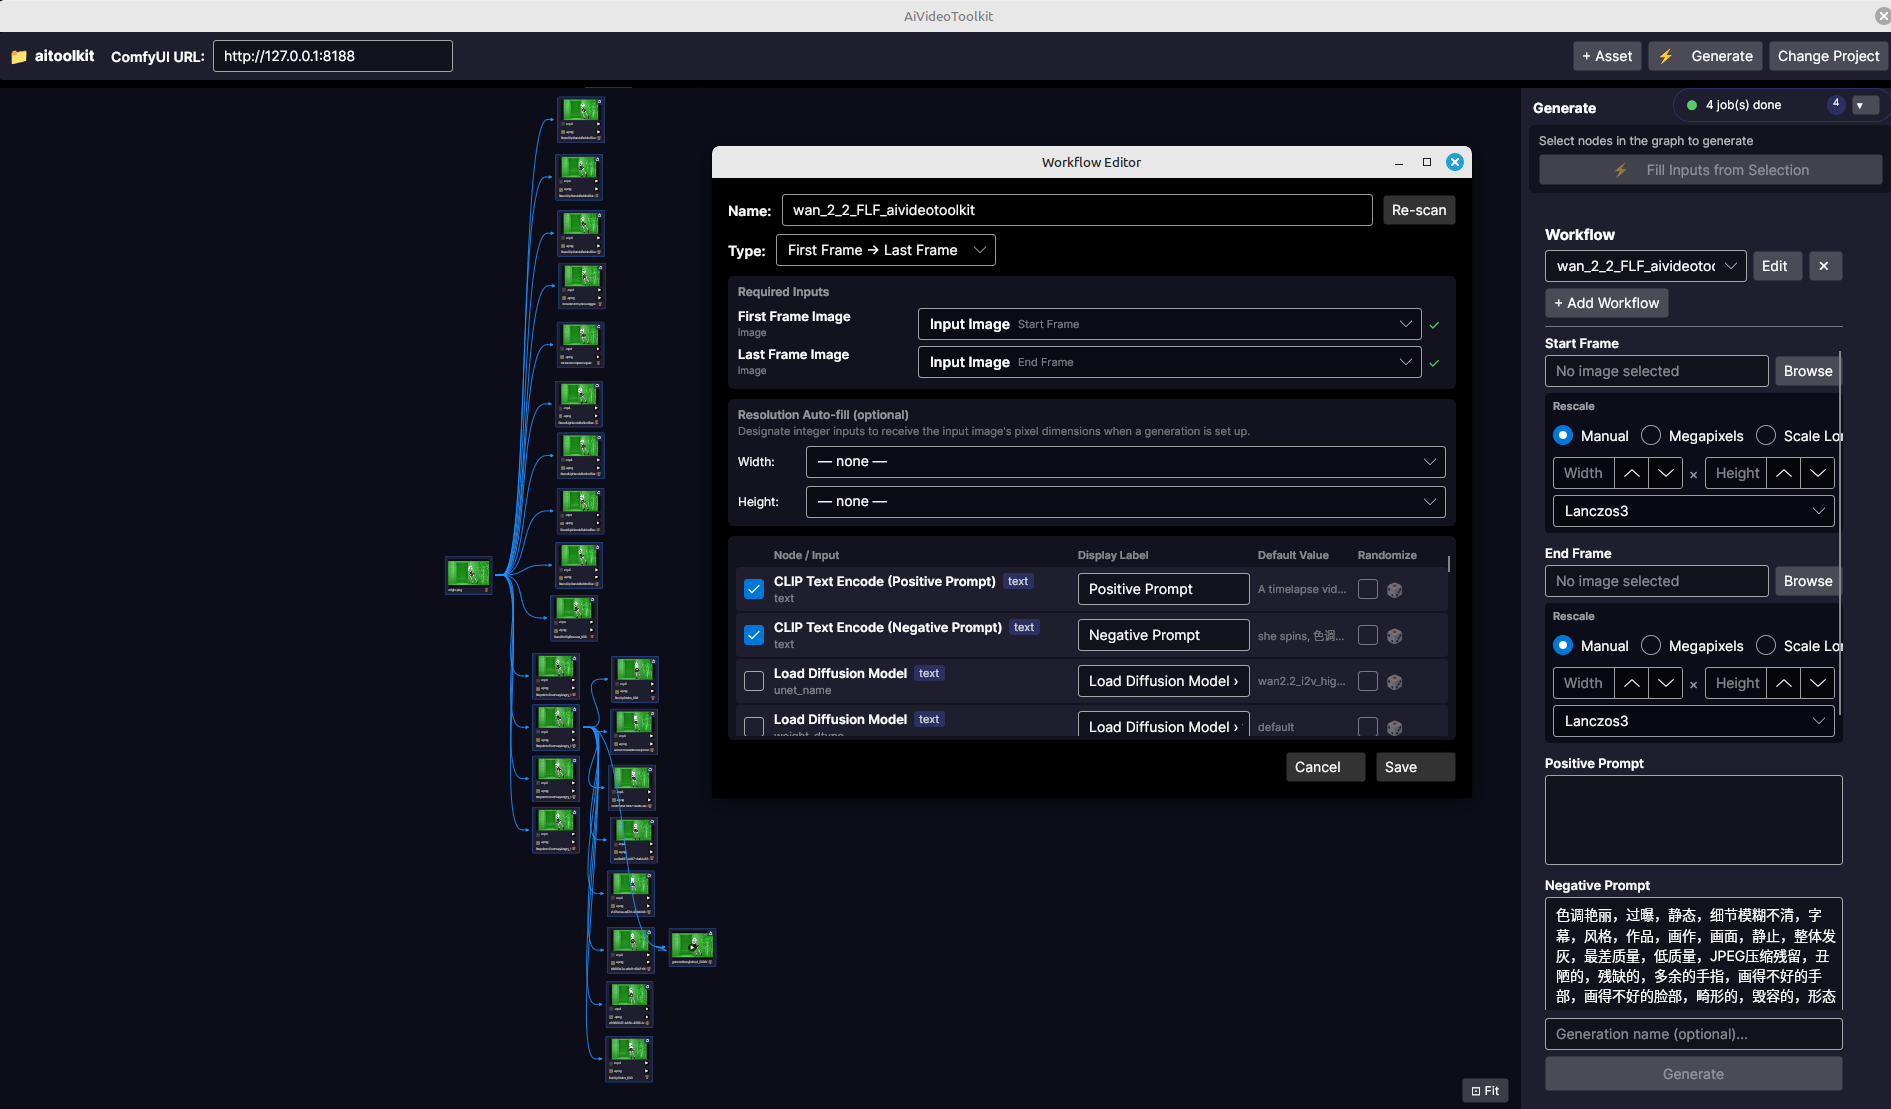Open the Resolution Auto-fill Width dropdown
The image size is (1891, 1109).
[x=1125, y=462]
